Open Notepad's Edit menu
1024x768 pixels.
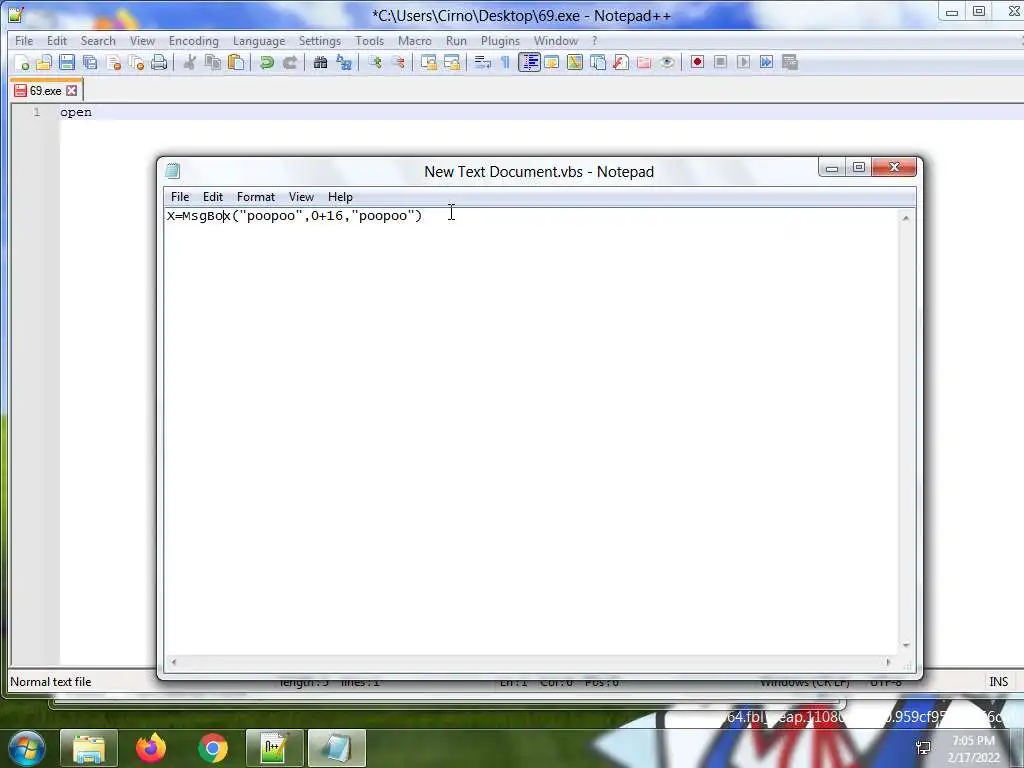tap(212, 197)
